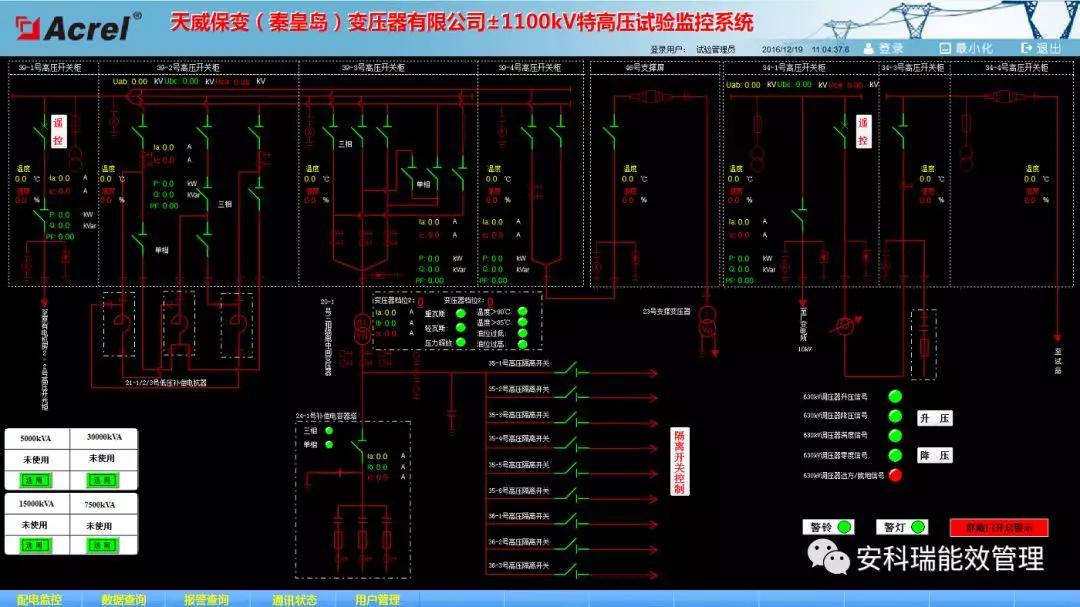Click 遥控 in the 34-1 switch cabinet
This screenshot has height=607, width=1080.
[863, 131]
